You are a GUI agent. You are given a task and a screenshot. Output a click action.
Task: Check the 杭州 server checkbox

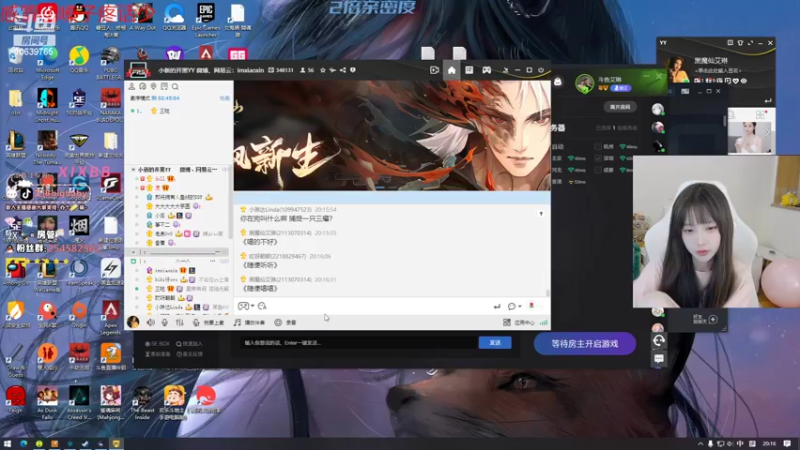(598, 146)
